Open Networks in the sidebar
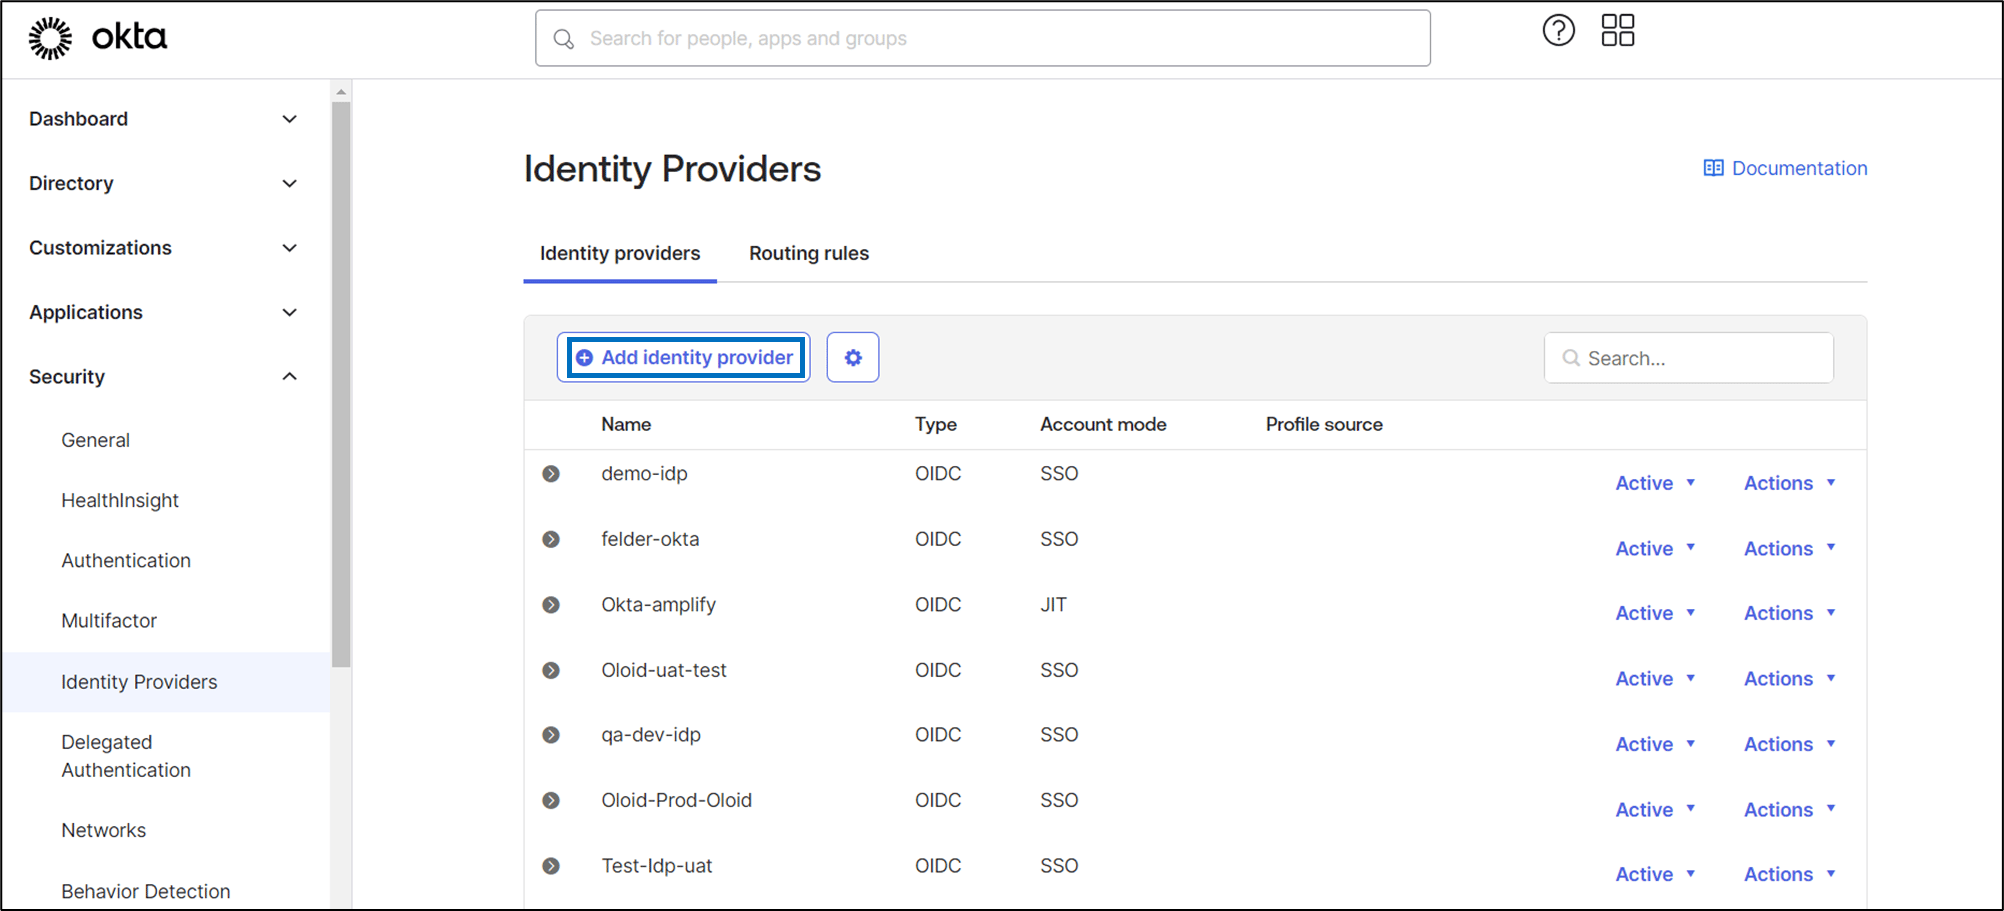The image size is (2004, 911). click(x=103, y=830)
